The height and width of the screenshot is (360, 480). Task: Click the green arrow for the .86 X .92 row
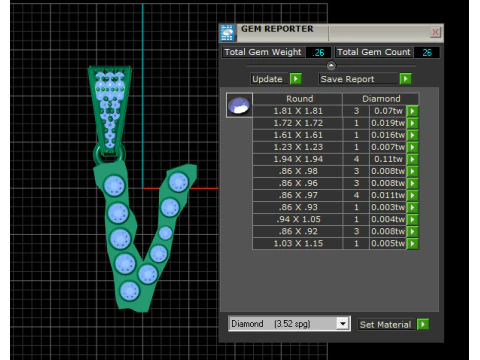click(413, 231)
